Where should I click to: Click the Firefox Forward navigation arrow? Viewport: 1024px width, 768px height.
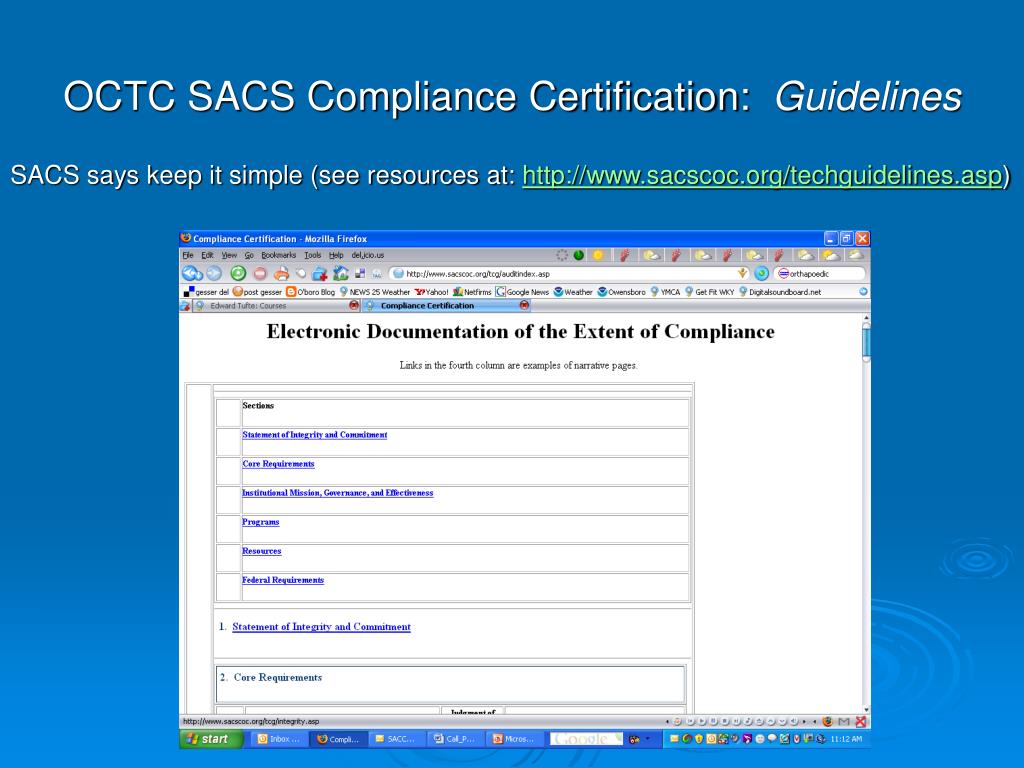(x=214, y=274)
